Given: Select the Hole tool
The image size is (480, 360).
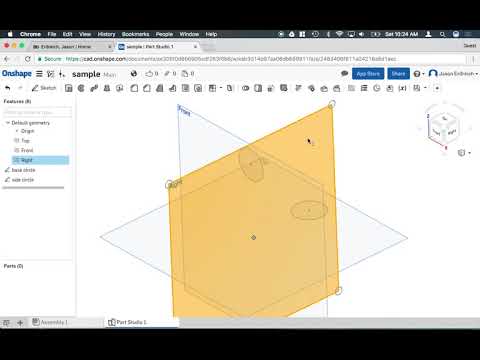Looking at the screenshot, I should click(198, 88).
